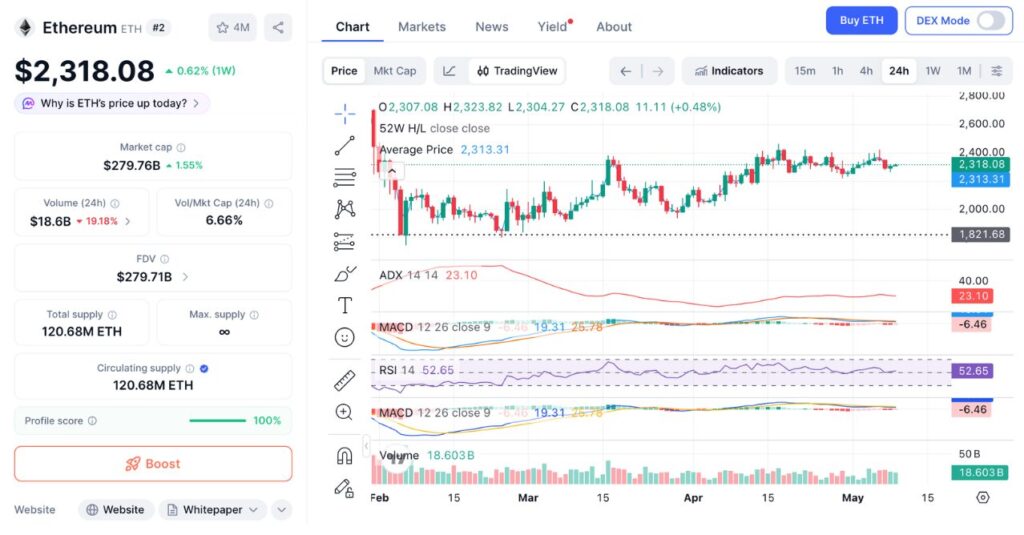Viewport: 1024px width, 535px height.
Task: Open chart settings sliders icon
Action: [997, 71]
